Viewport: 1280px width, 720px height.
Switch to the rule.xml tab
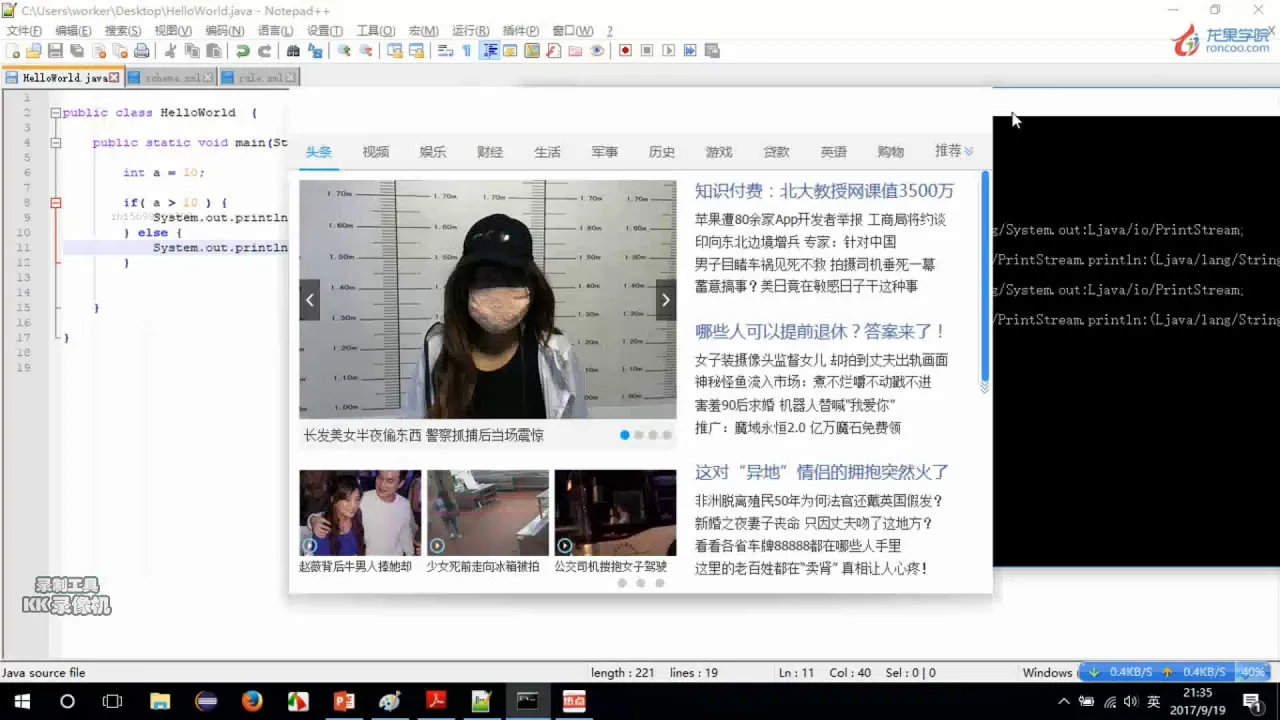pos(258,77)
